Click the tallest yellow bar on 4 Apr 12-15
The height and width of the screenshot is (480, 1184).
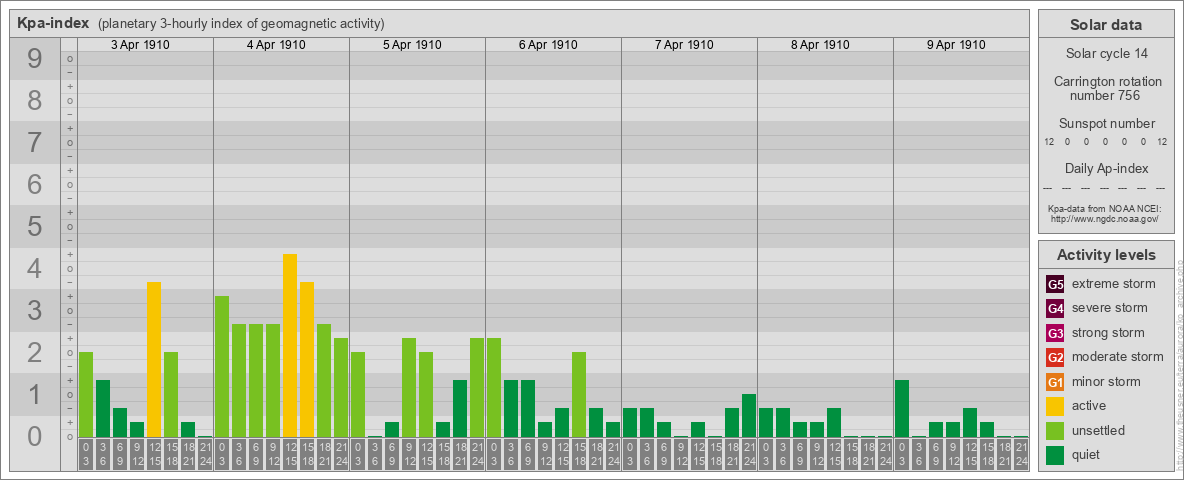click(290, 346)
